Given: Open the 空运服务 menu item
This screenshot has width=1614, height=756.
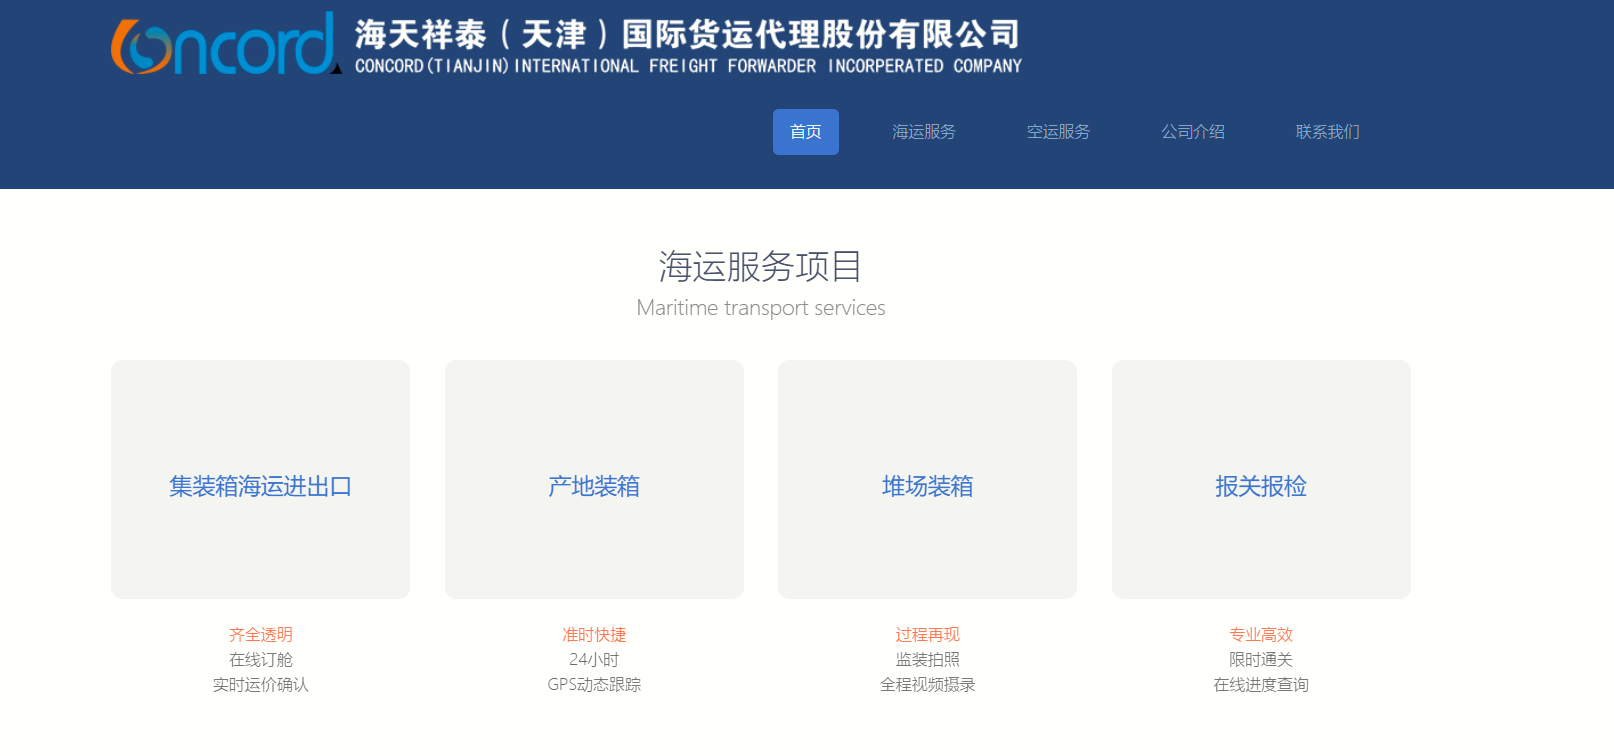Looking at the screenshot, I should coord(1058,132).
